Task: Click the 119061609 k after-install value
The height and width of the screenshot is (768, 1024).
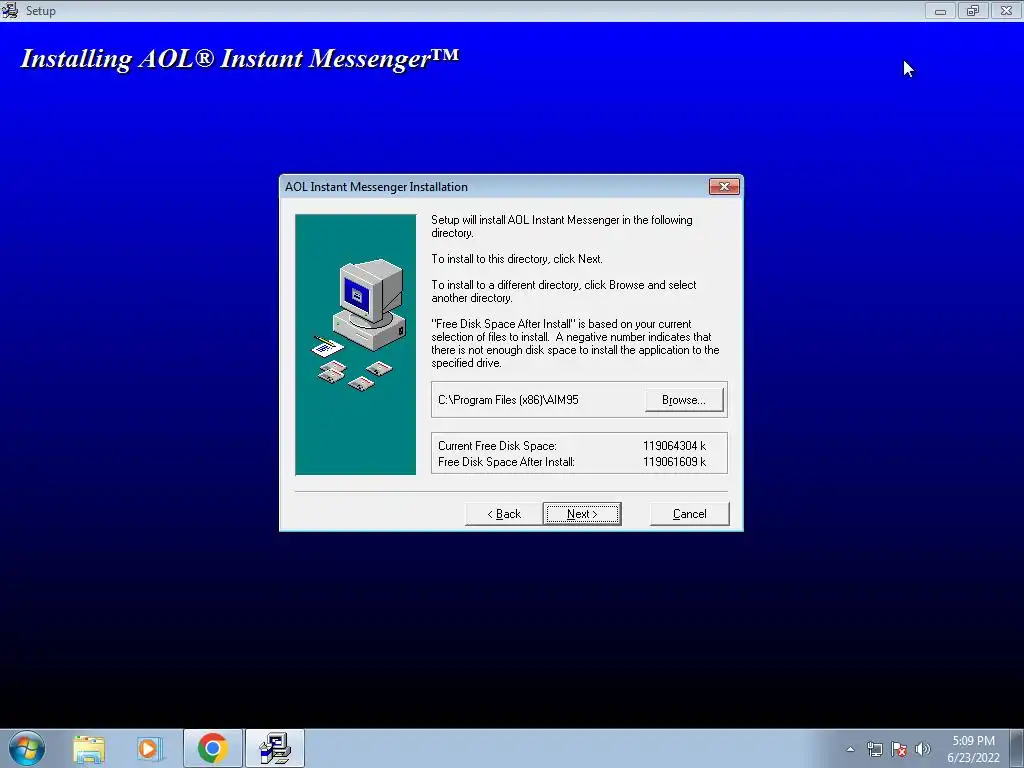Action: click(x=674, y=462)
